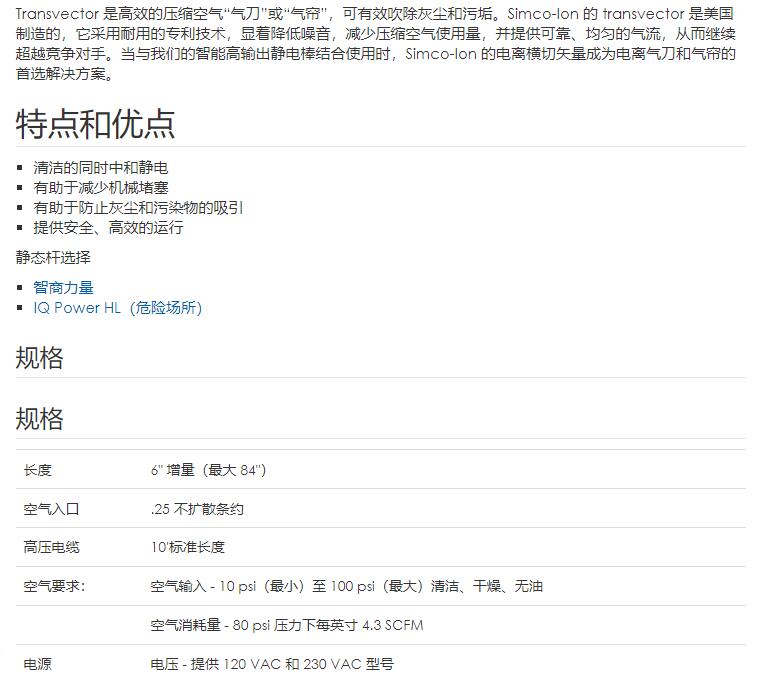Open the 智商力量 link
Screen dimensions: 780x684
tap(63, 288)
